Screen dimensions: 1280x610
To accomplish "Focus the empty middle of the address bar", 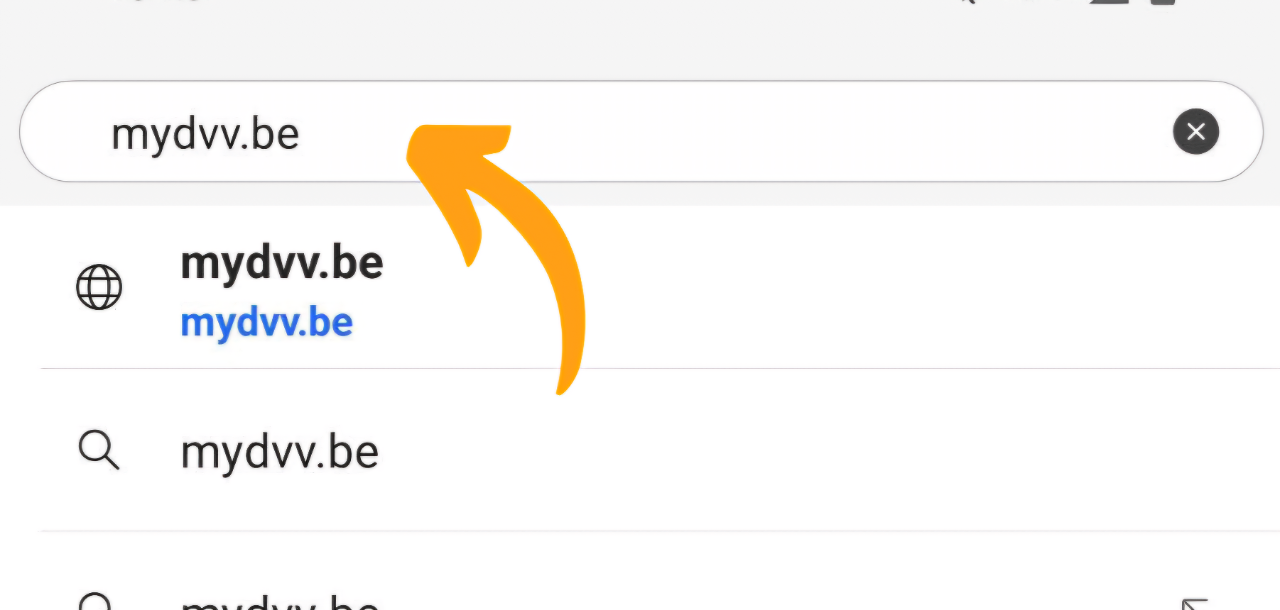I will (x=800, y=131).
